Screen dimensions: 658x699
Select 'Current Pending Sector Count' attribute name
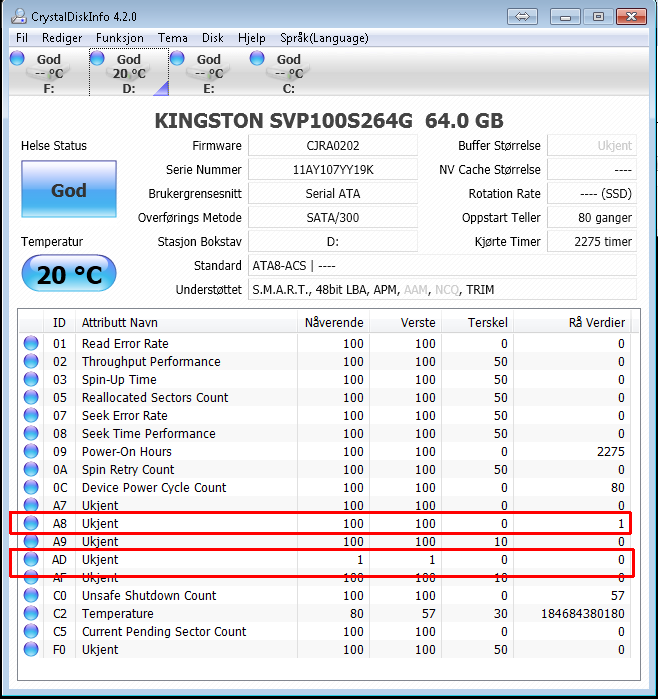164,632
